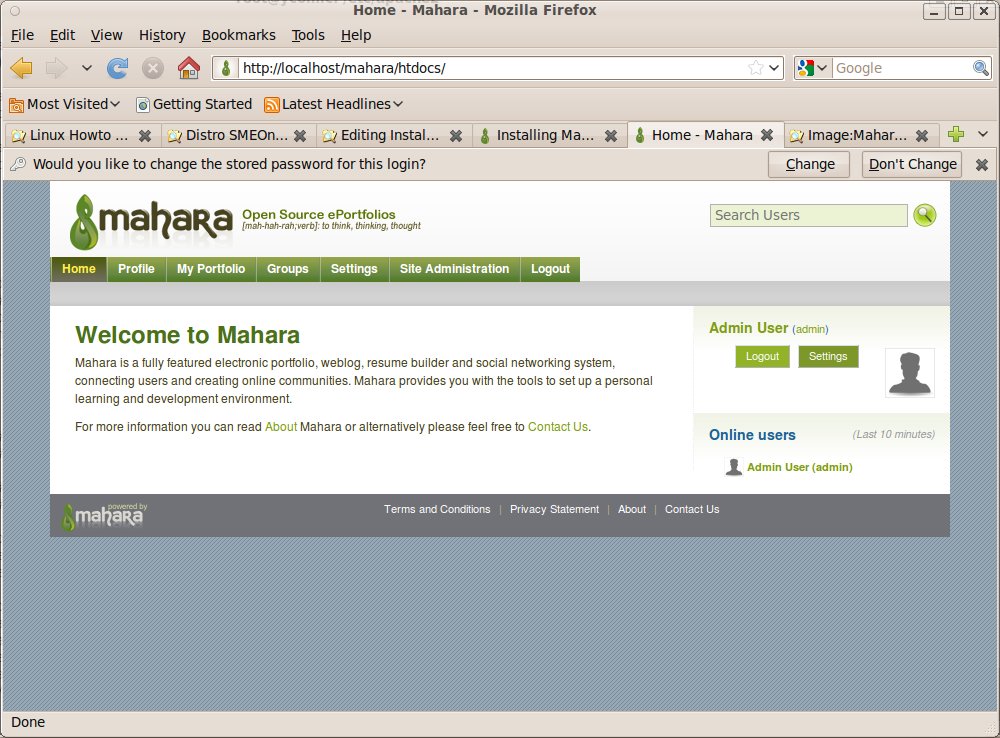Viewport: 1000px width, 738px height.
Task: Open the Contact Us link in welcome text
Action: pyautogui.click(x=558, y=427)
